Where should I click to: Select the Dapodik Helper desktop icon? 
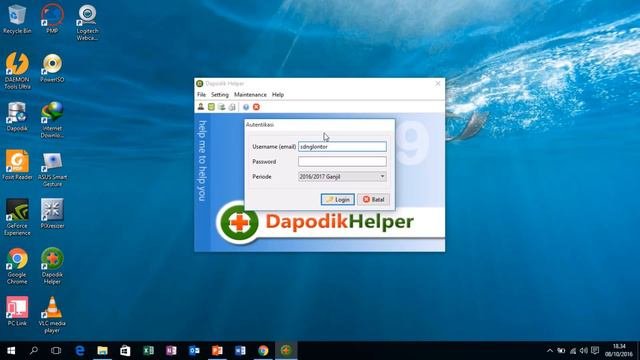click(x=52, y=266)
